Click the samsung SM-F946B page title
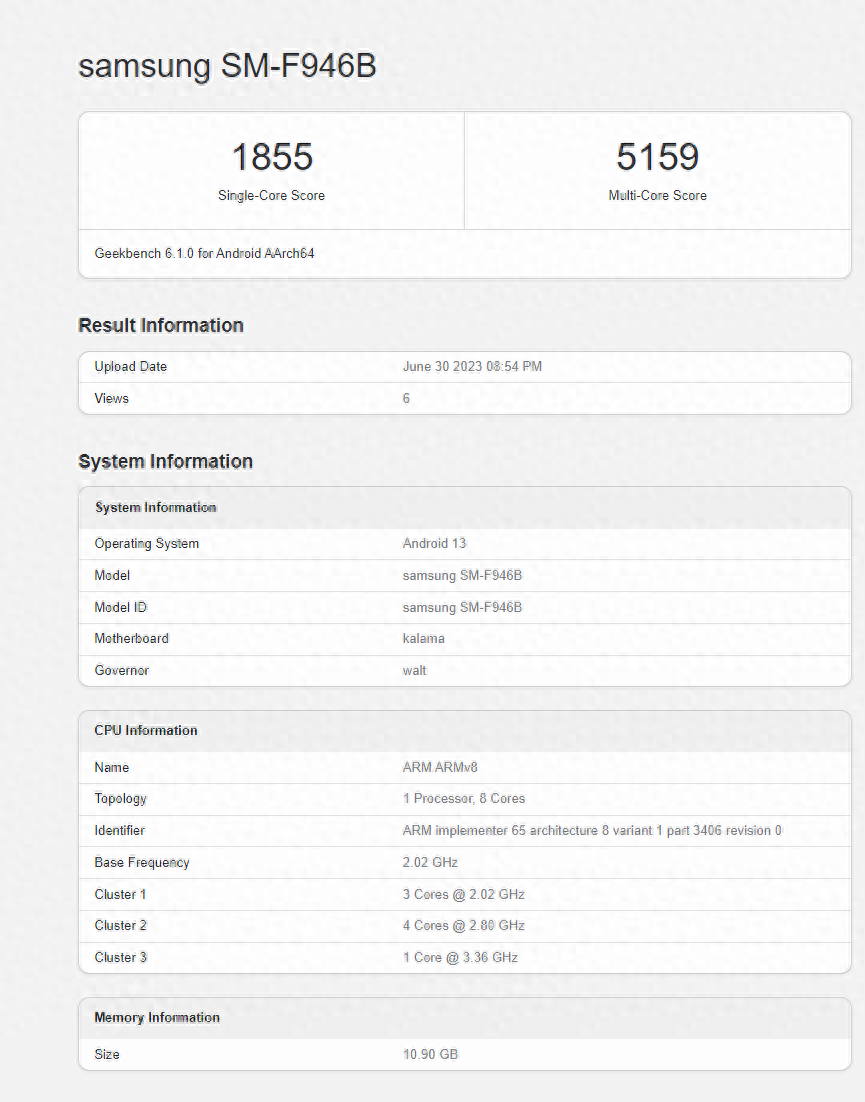The width and height of the screenshot is (865, 1102). 227,65
